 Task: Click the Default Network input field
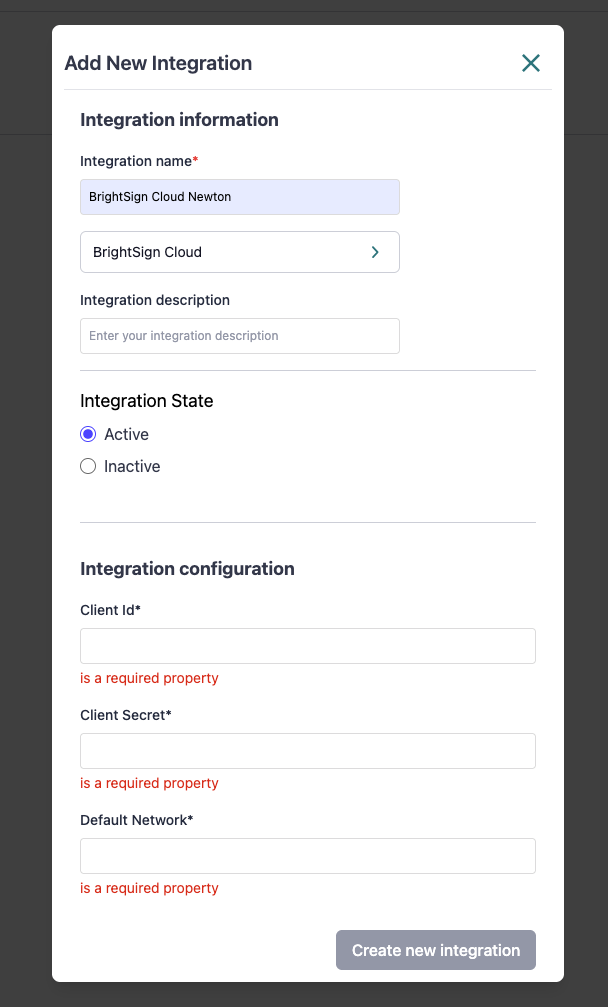(x=307, y=856)
